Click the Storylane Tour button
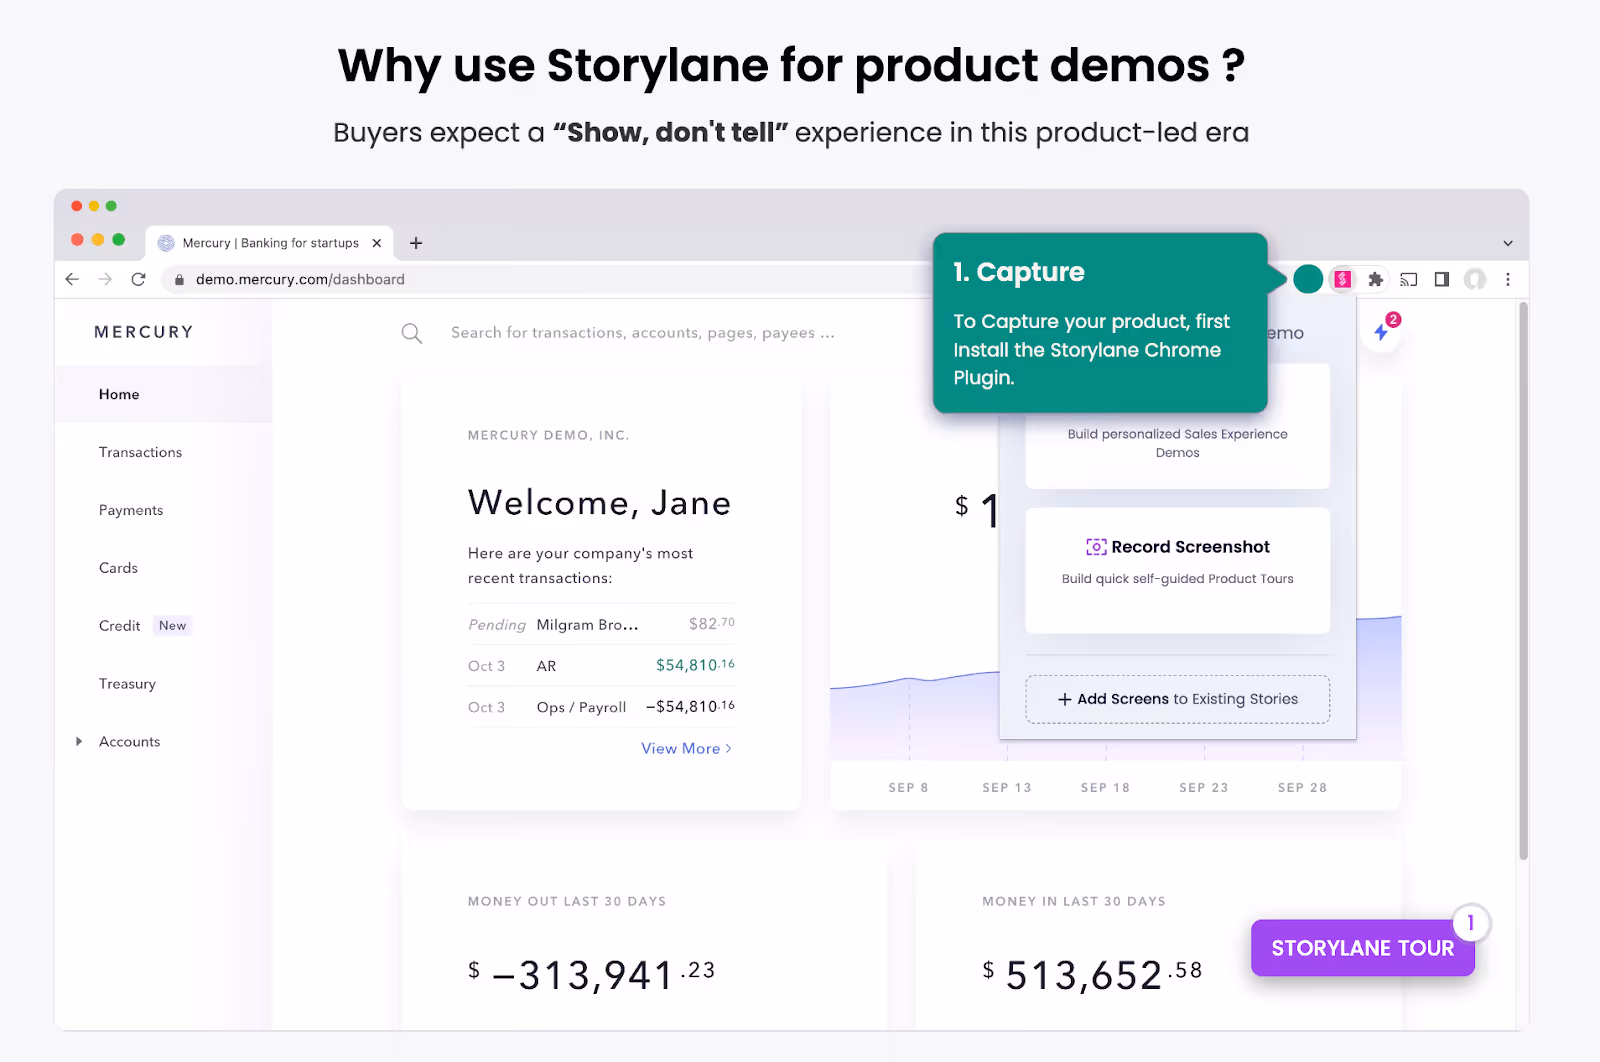1600x1062 pixels. click(1362, 948)
